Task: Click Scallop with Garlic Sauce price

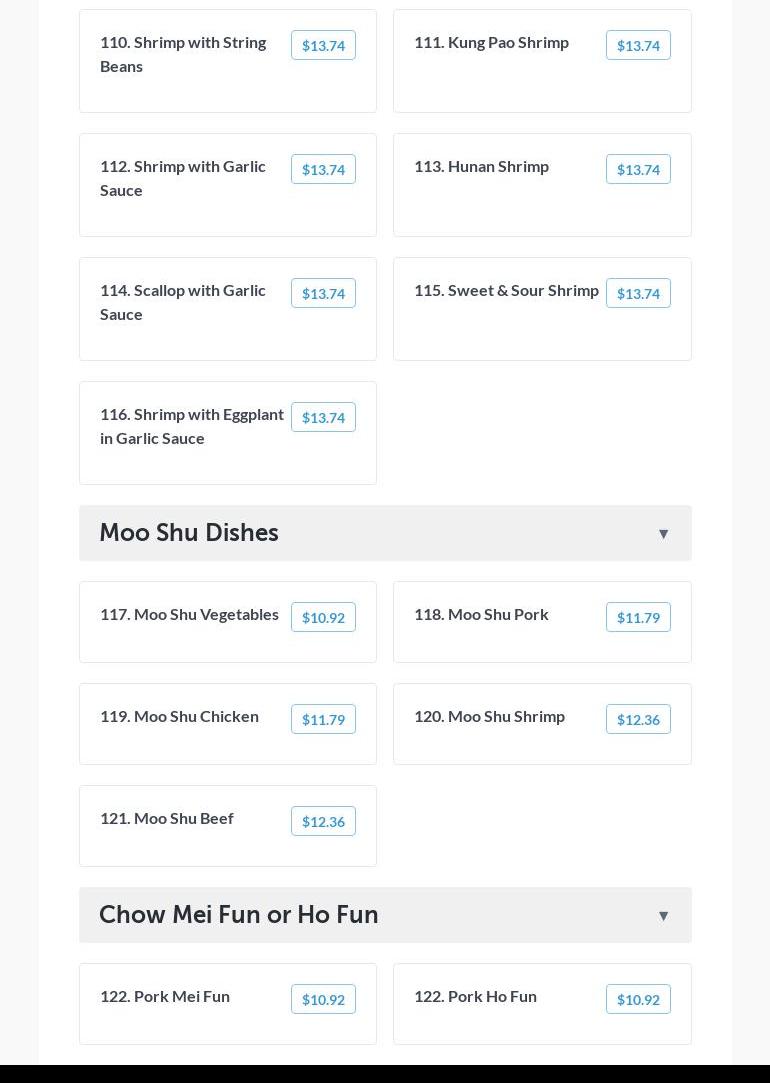Action: click(x=323, y=293)
